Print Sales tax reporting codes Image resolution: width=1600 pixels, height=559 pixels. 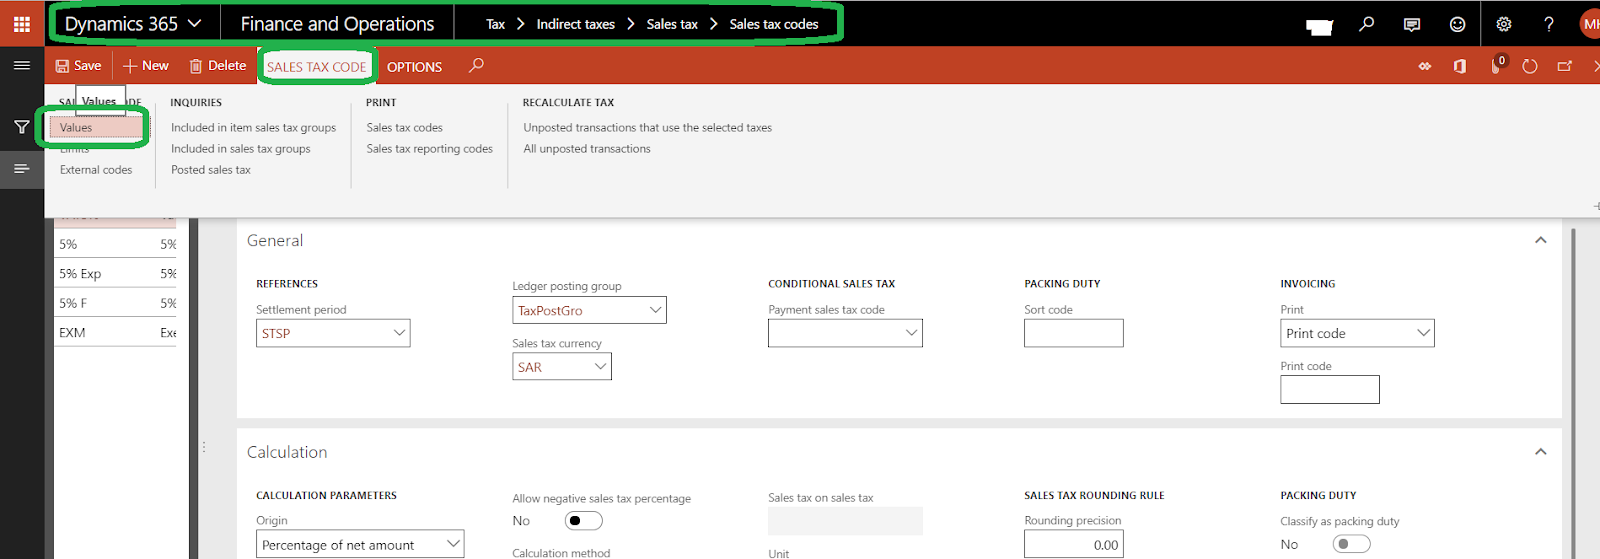429,149
